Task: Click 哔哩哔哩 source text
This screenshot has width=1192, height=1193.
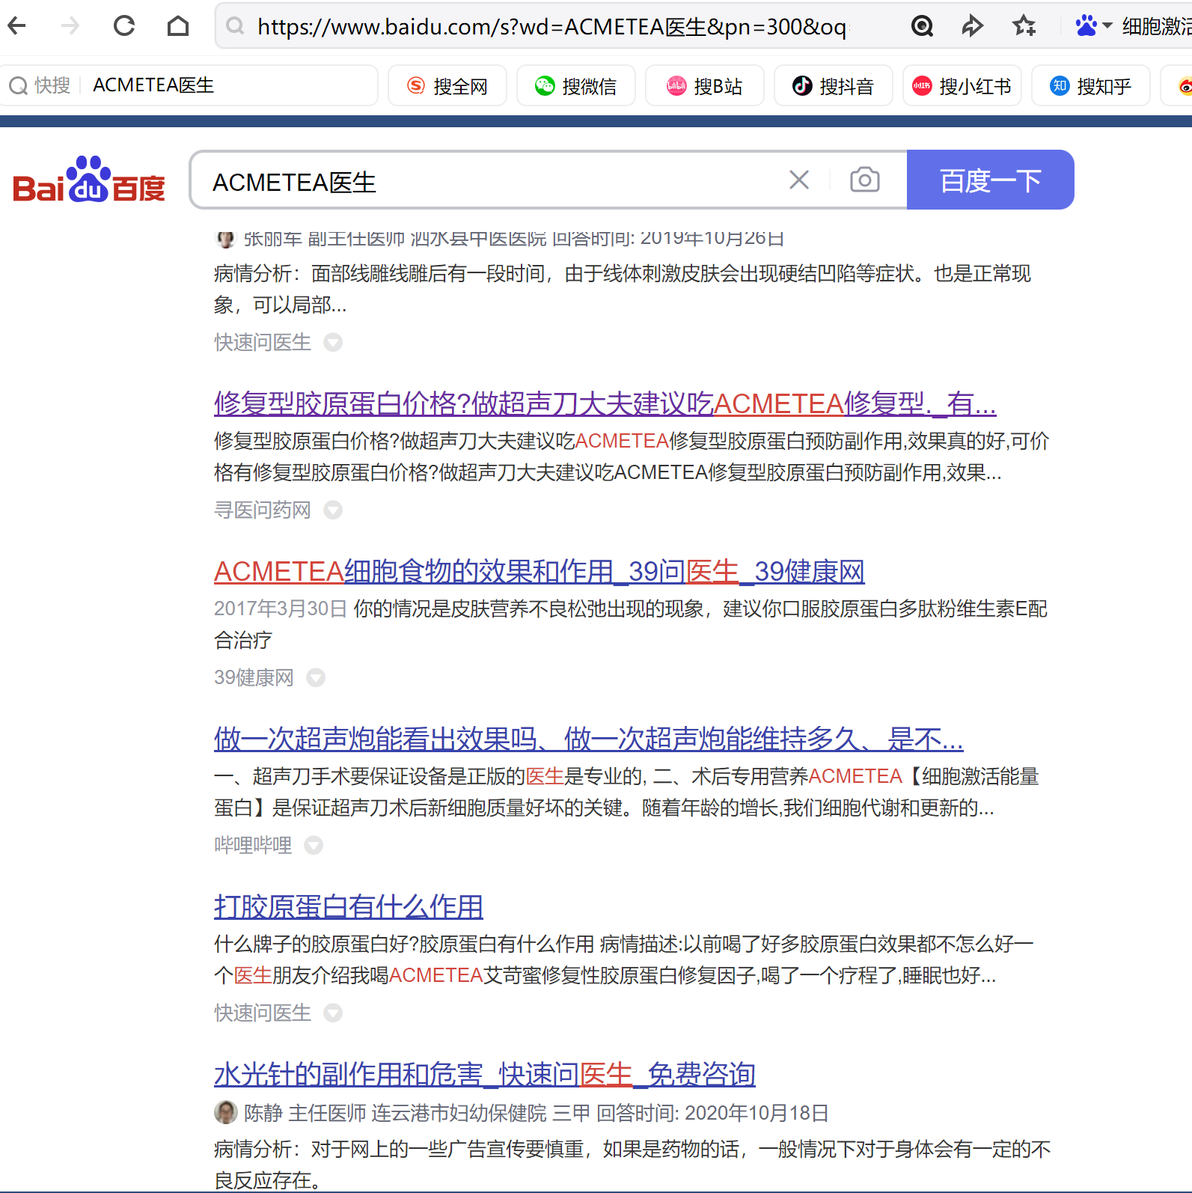Action: click(253, 845)
